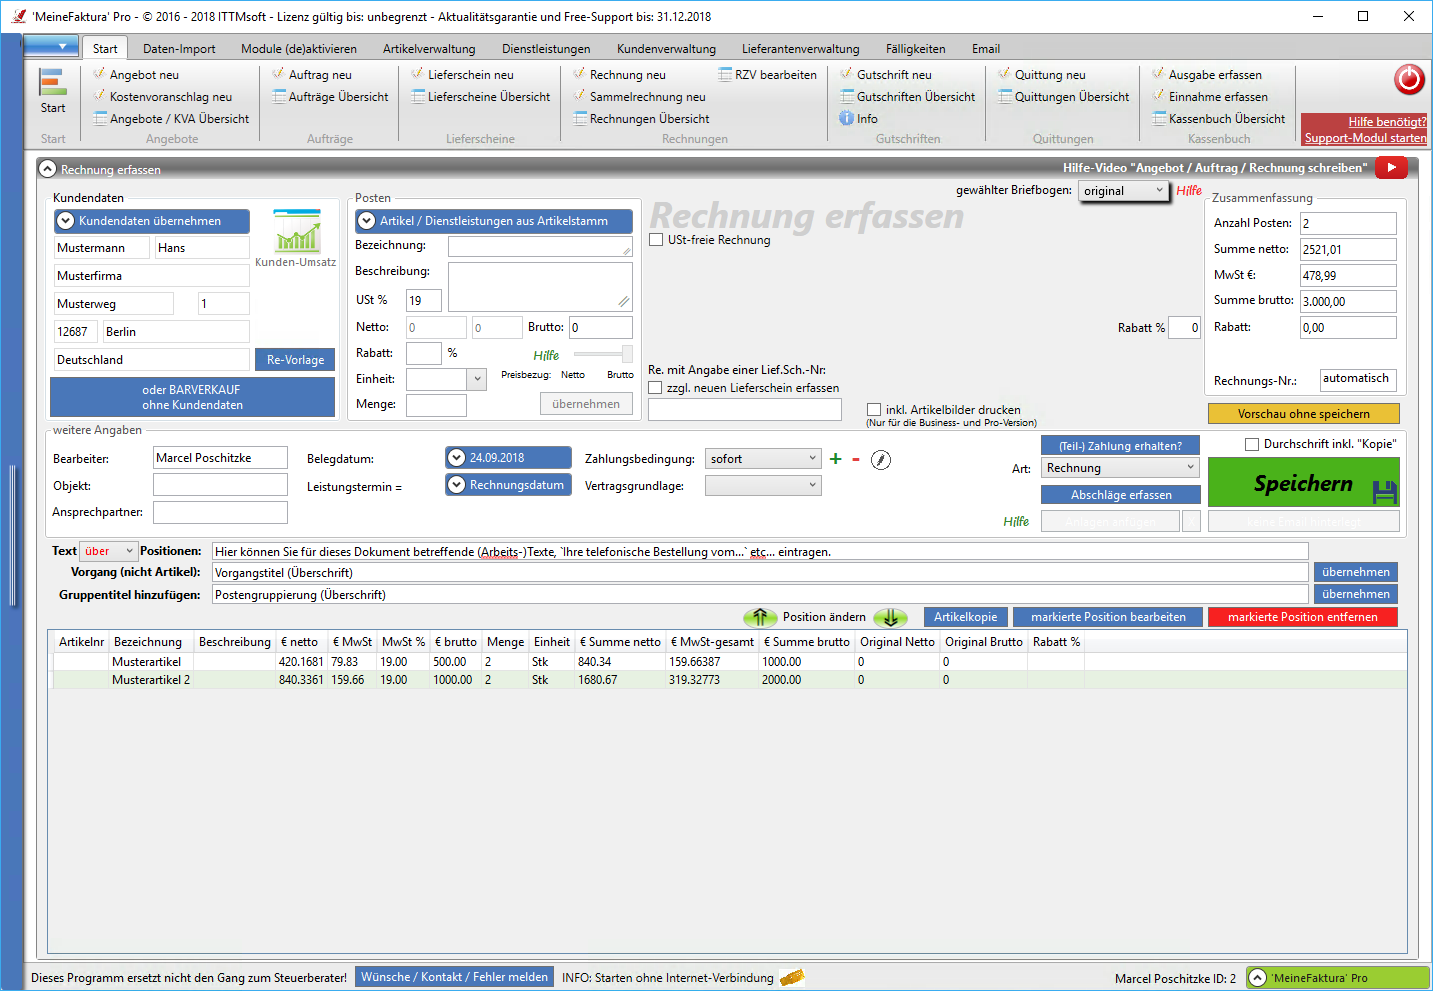Open the Vertragsgrundlage dropdown
Screen dimensions: 1433x991
(763, 485)
